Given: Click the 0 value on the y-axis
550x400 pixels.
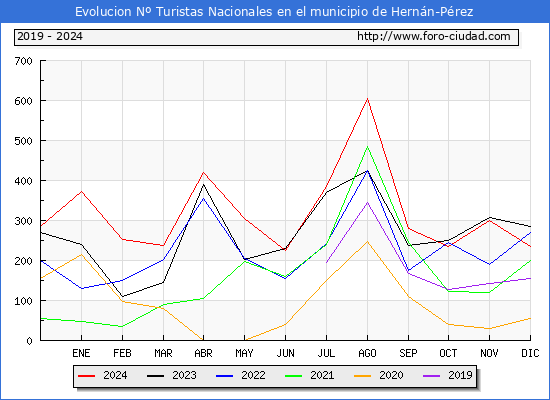Looking at the screenshot, I should tap(29, 341).
